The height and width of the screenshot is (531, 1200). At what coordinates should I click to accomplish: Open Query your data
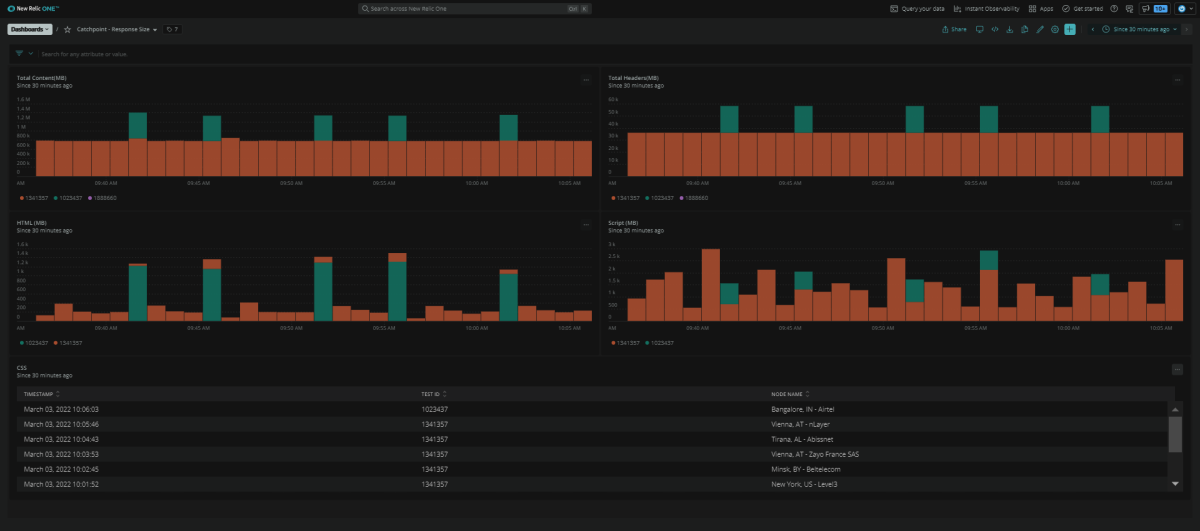[917, 8]
